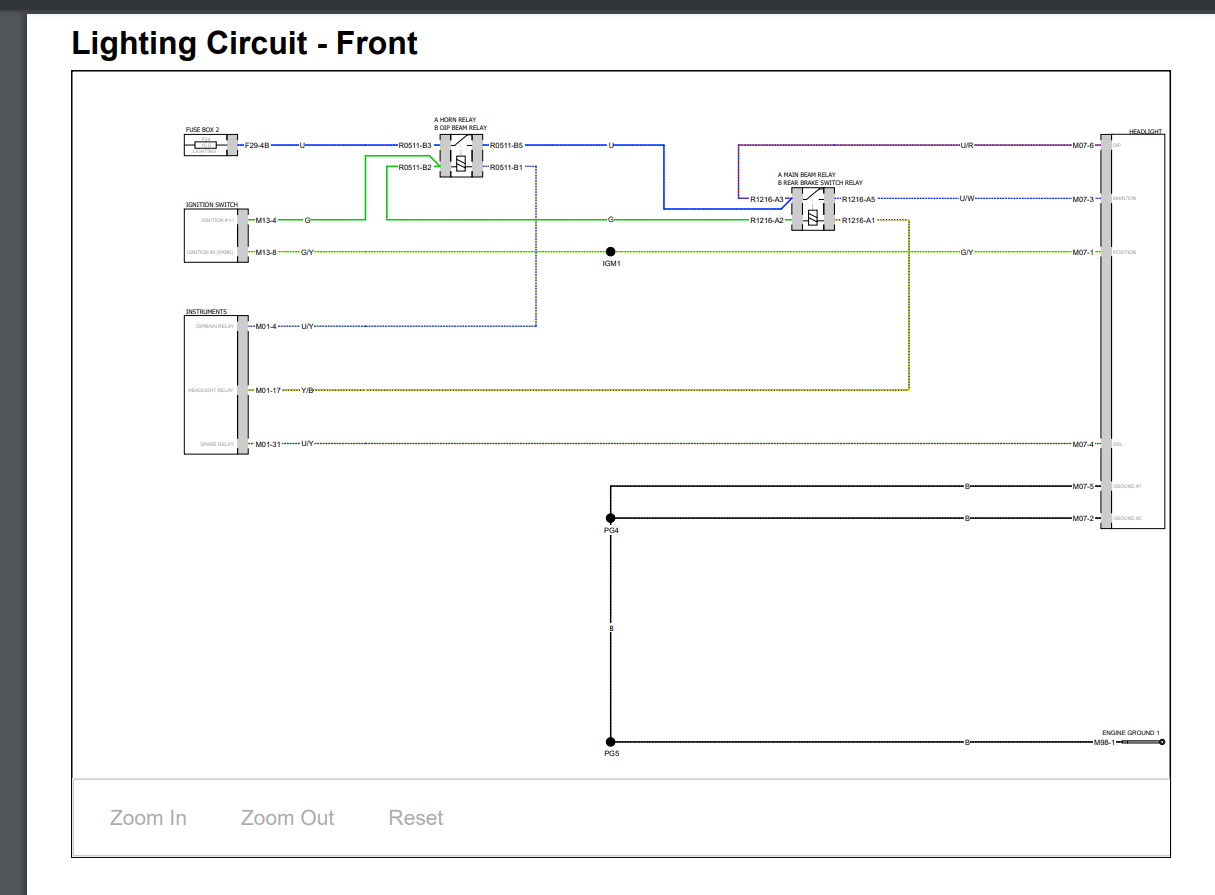Click the IGM1 splice node dot

point(610,252)
